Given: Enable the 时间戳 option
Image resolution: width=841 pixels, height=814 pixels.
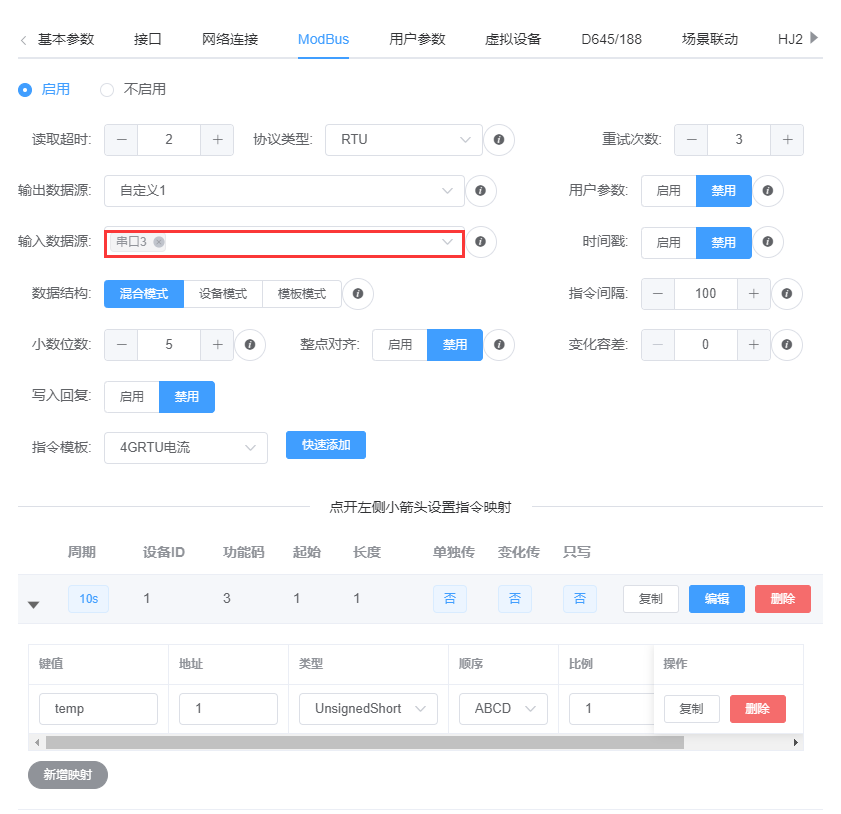Looking at the screenshot, I should coord(668,243).
